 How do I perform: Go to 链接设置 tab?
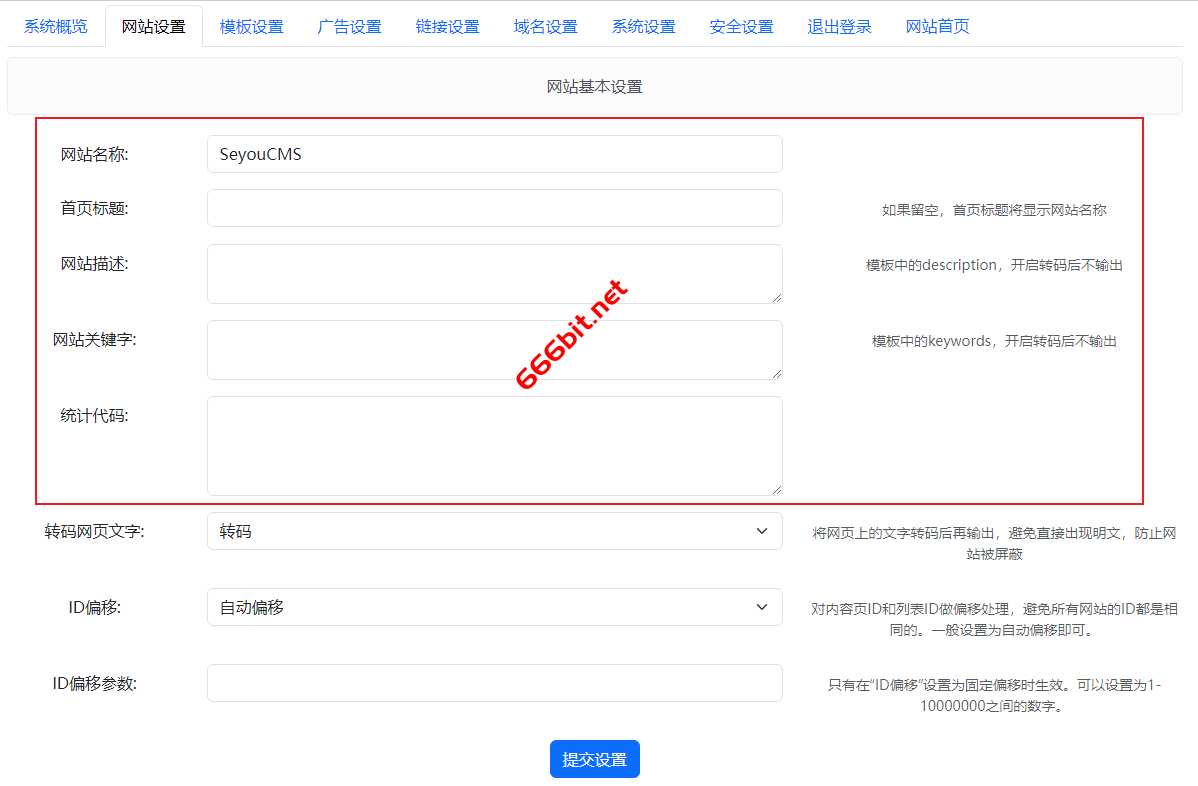[x=447, y=27]
